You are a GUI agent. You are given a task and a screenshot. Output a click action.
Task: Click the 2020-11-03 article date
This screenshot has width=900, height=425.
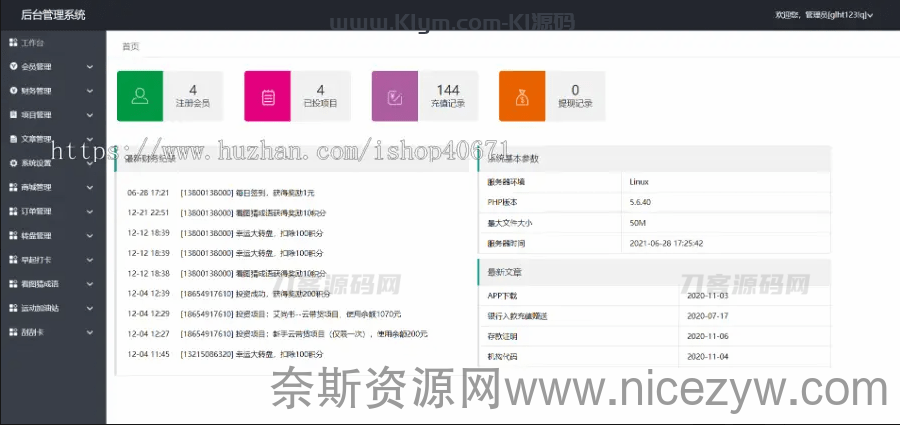(x=708, y=296)
